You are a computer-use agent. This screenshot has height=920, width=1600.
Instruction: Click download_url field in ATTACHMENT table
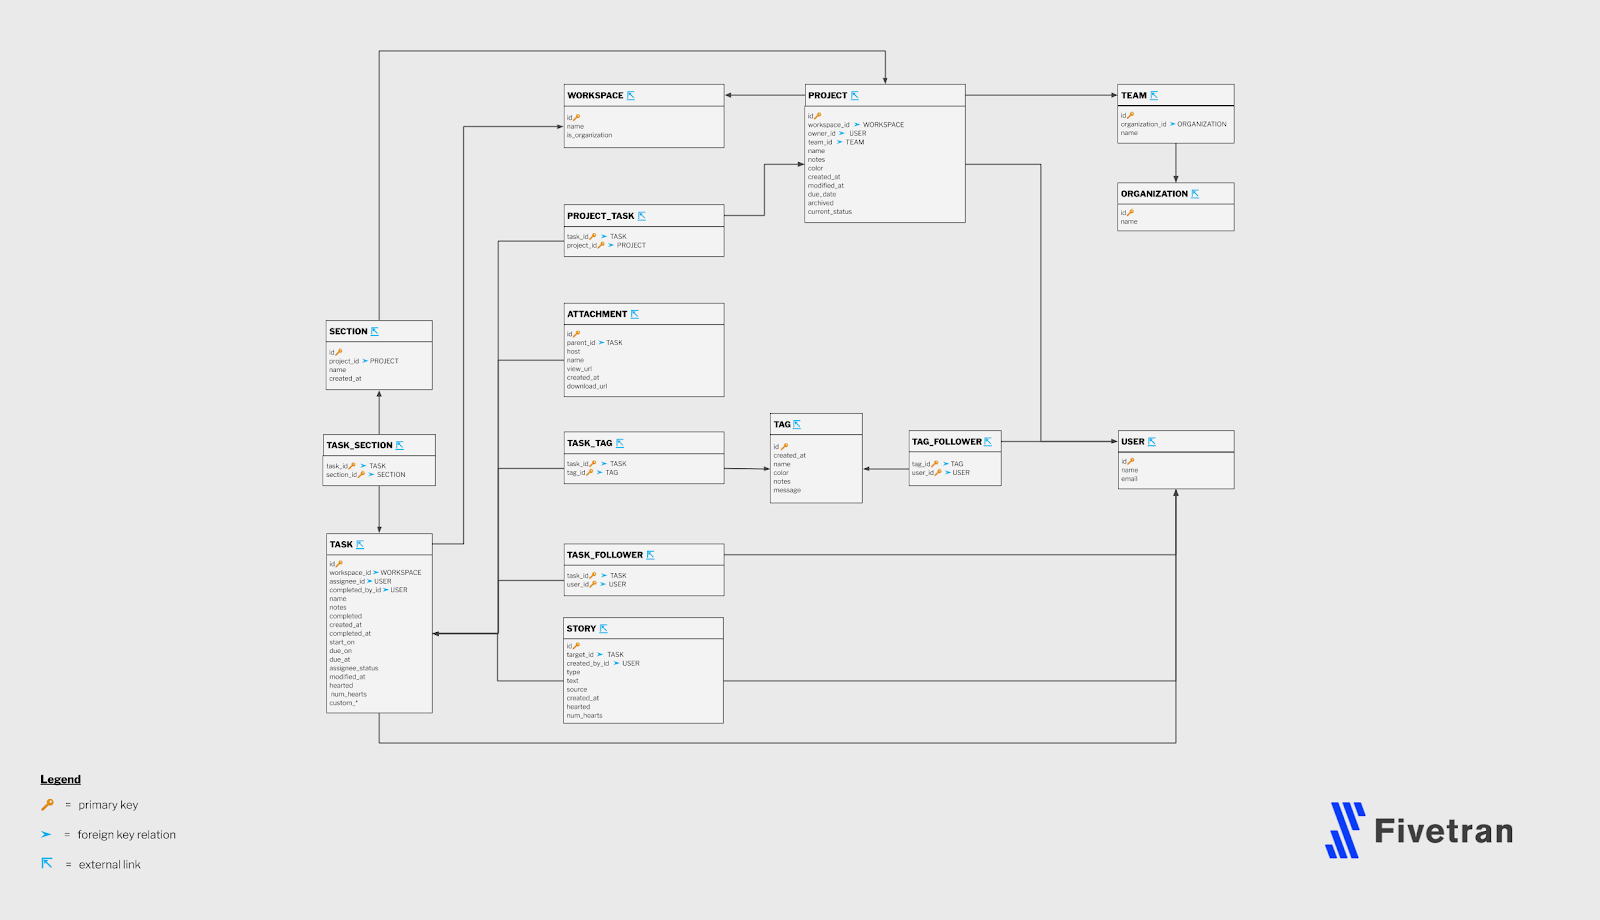tap(587, 386)
